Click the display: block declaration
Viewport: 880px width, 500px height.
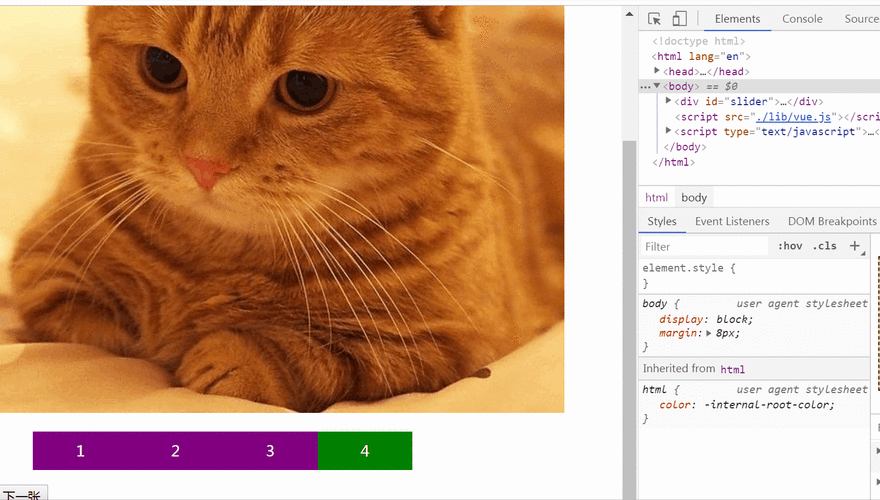click(x=705, y=319)
